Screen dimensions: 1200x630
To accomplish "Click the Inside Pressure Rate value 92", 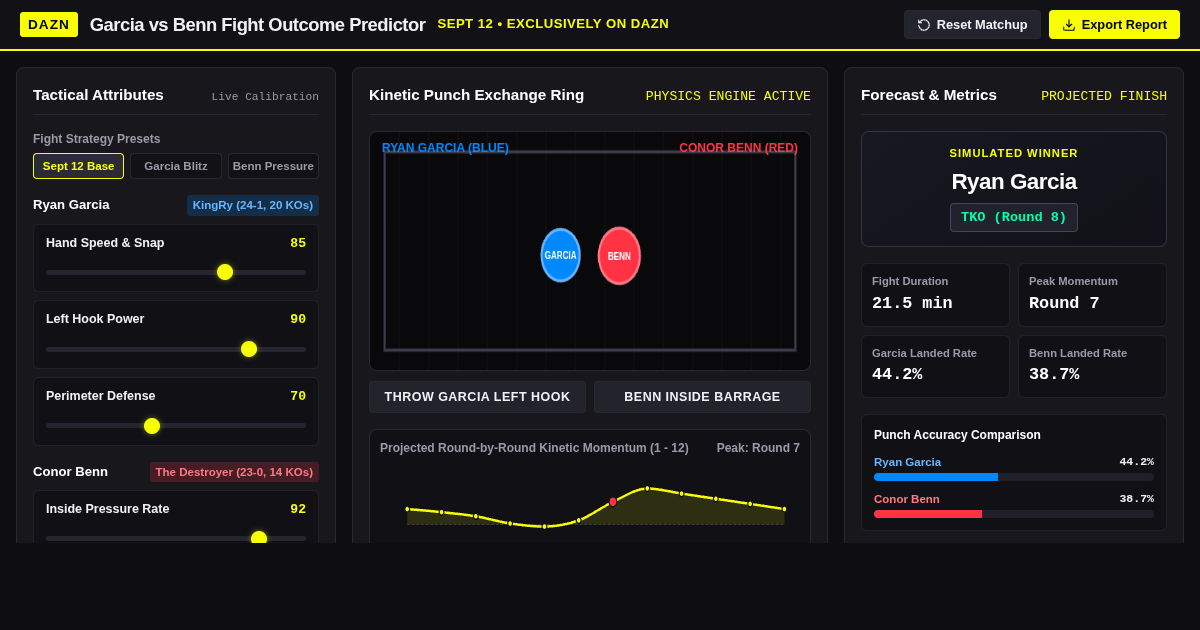I will click(298, 509).
